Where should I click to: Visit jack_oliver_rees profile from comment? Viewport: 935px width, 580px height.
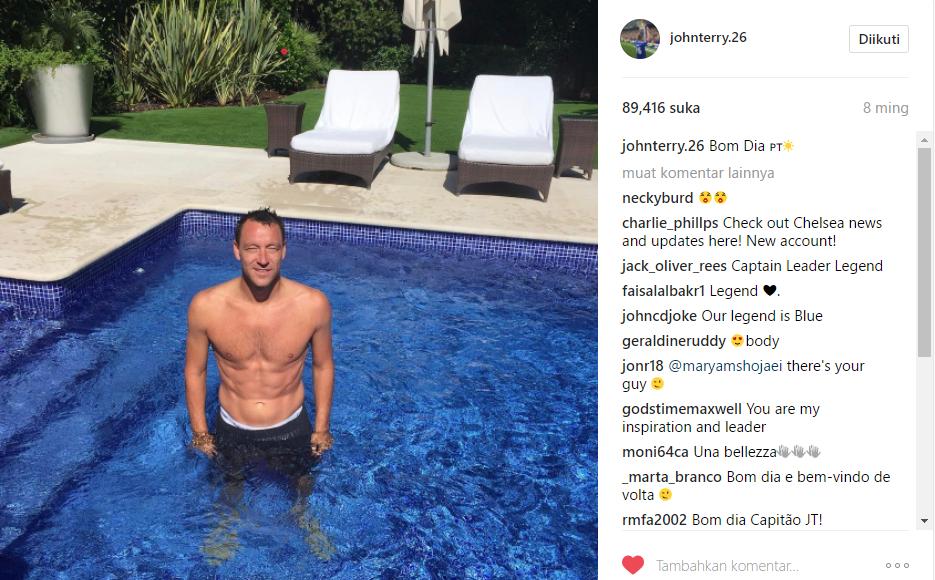coord(674,266)
